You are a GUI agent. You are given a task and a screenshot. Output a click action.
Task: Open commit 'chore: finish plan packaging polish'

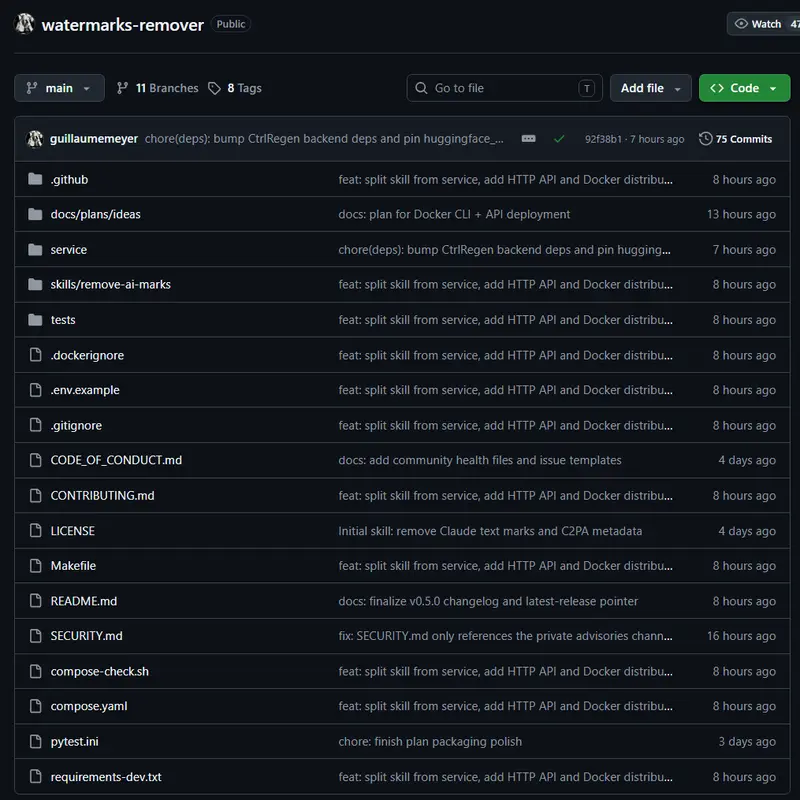tap(430, 741)
